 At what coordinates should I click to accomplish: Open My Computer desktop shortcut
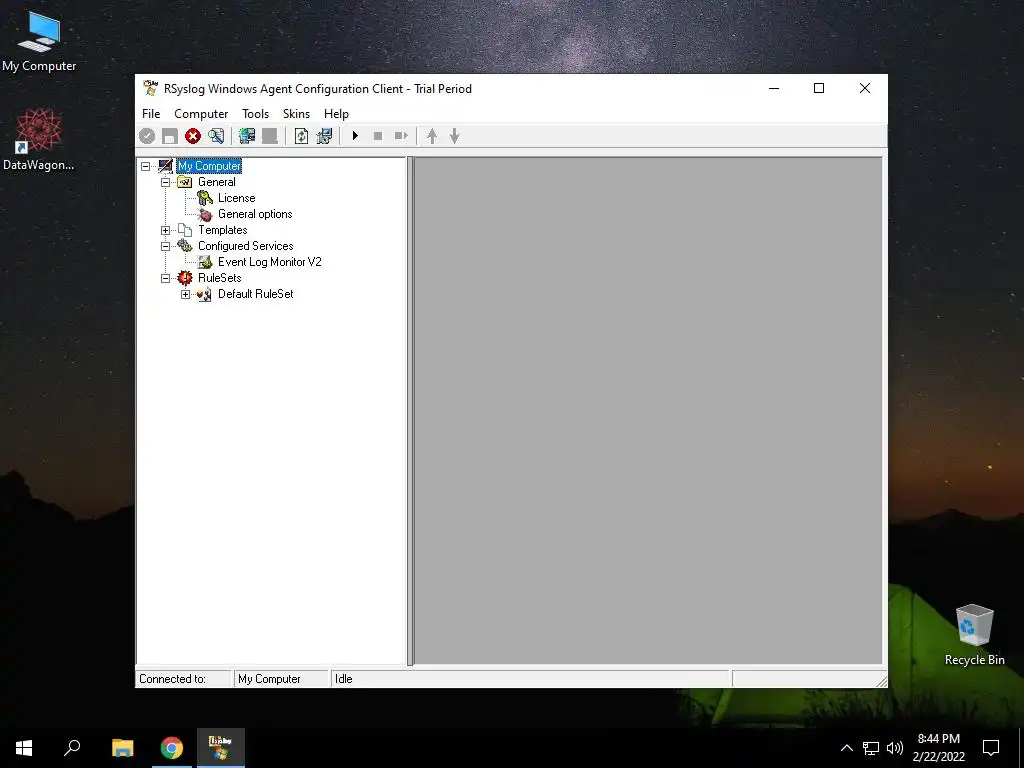click(x=39, y=43)
